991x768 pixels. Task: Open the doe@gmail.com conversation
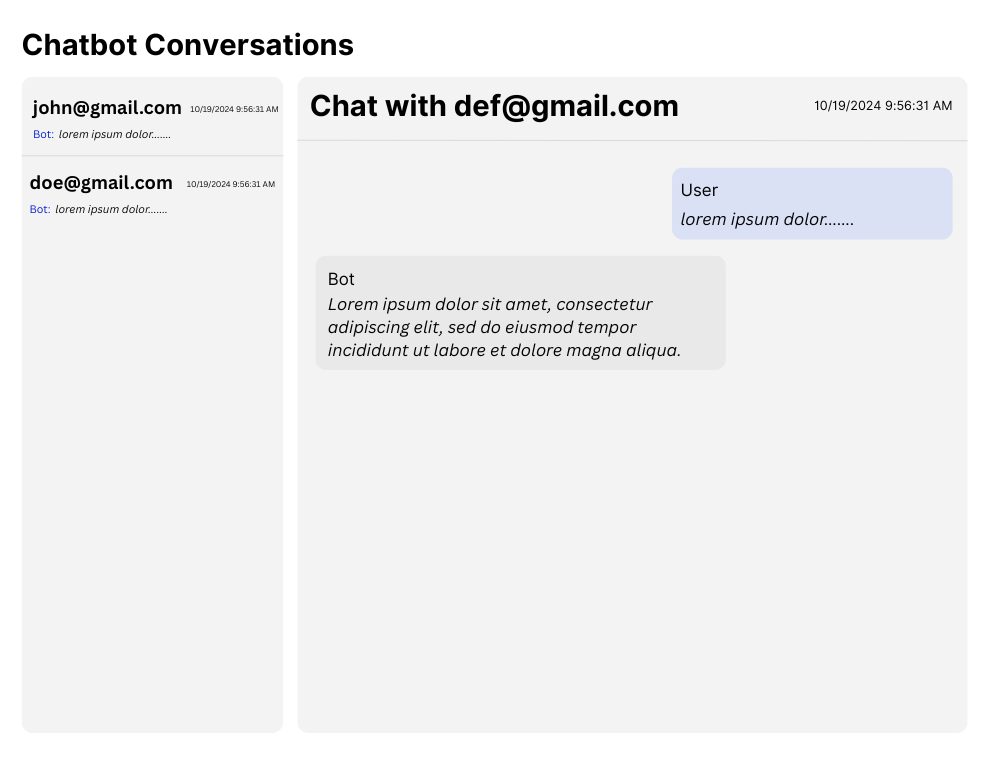(x=152, y=195)
